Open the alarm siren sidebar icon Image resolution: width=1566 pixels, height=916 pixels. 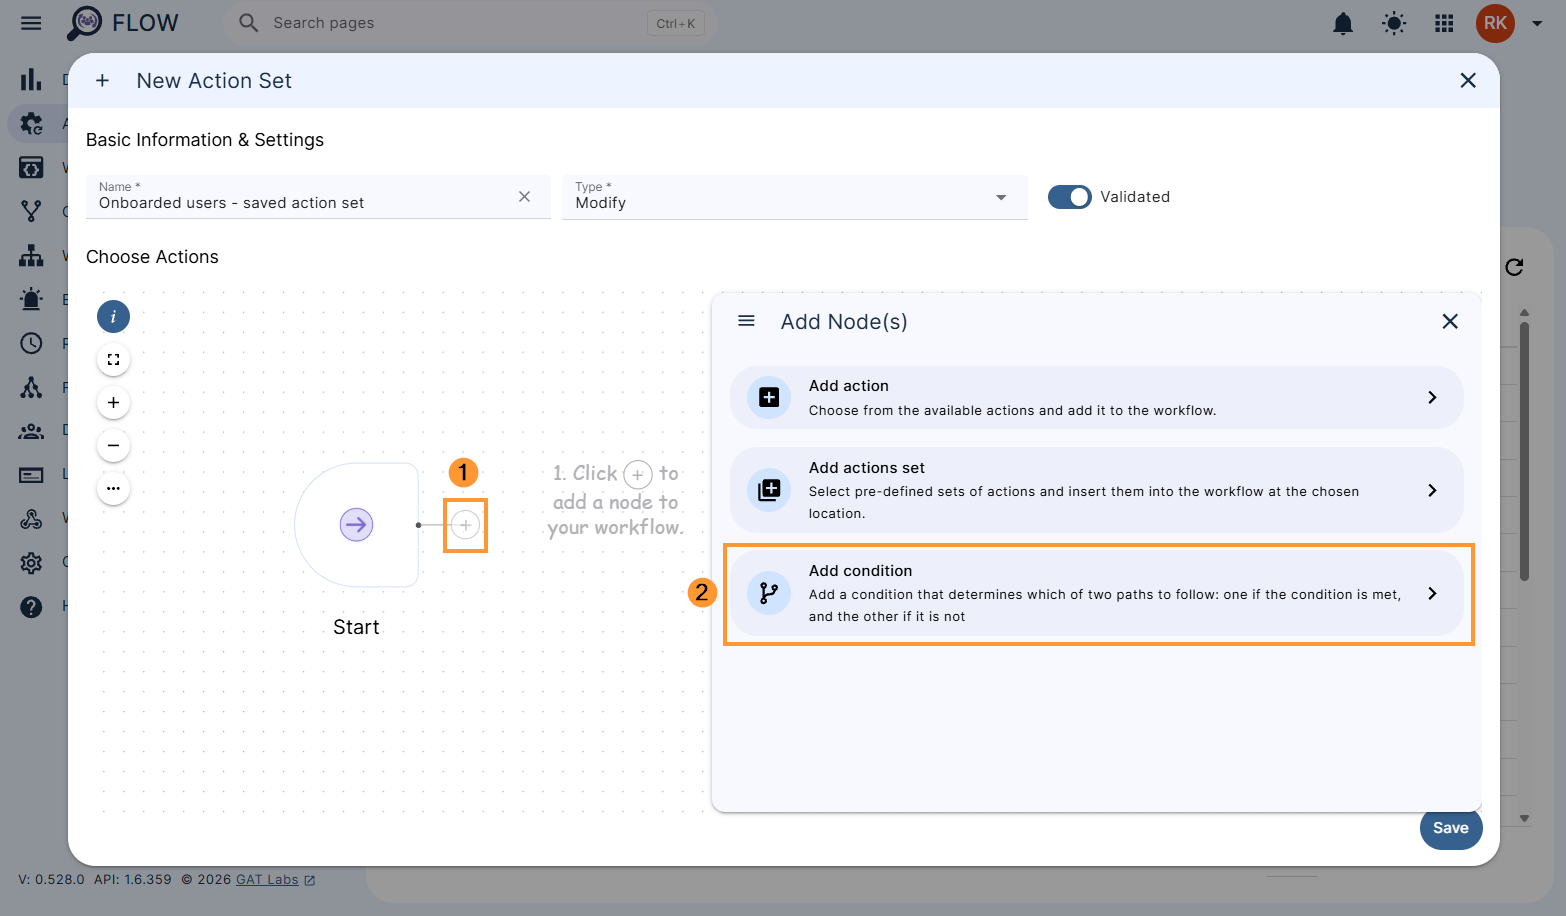tap(31, 299)
